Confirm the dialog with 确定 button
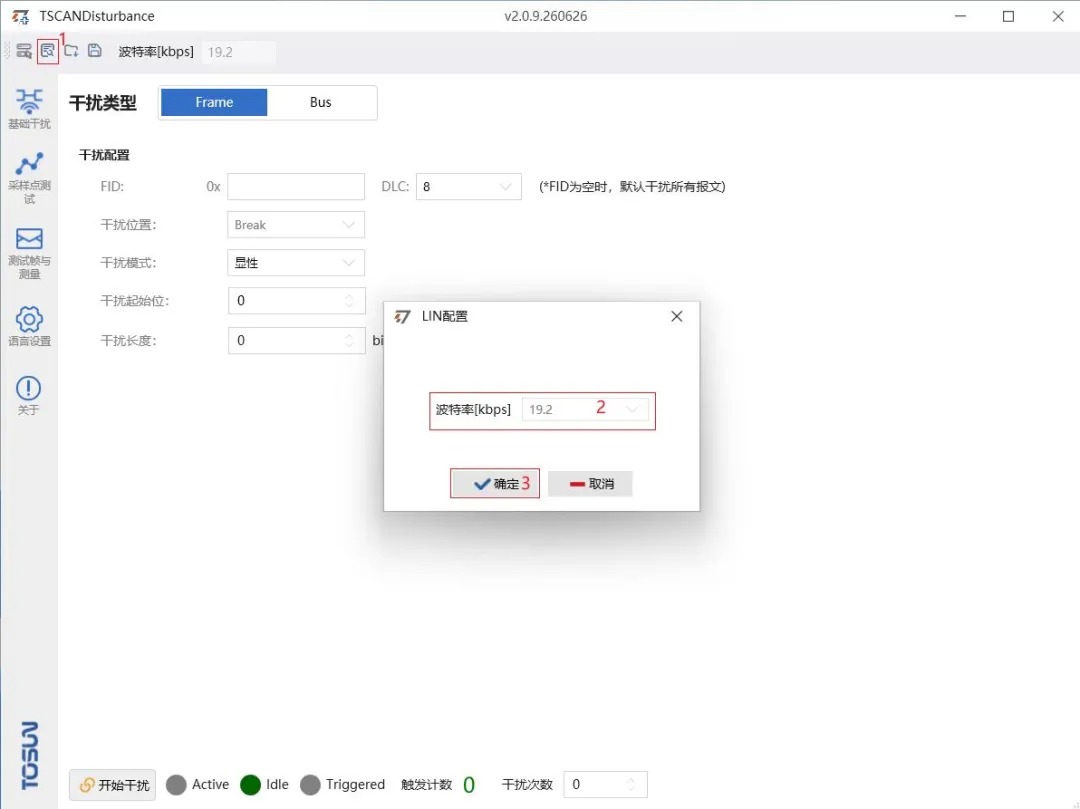Screen dimensions: 1080x809 pyautogui.click(x=495, y=483)
